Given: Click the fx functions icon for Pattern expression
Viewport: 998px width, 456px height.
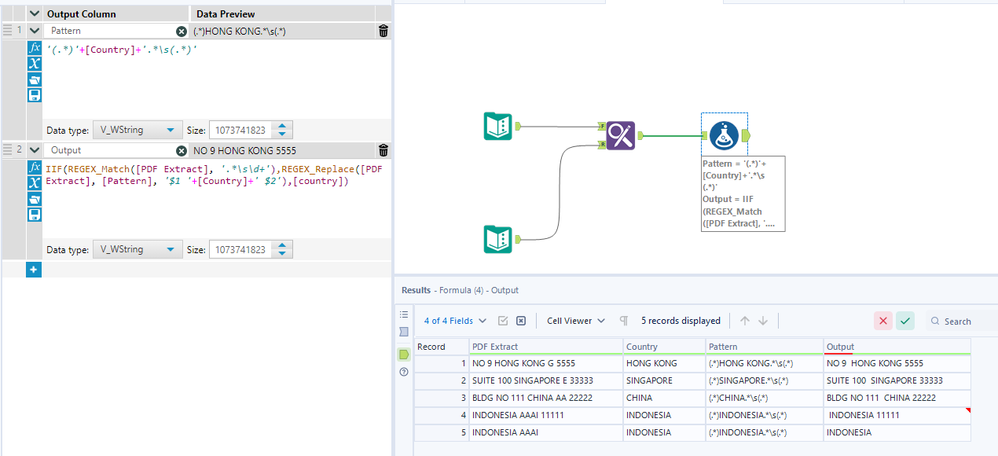Looking at the screenshot, I should tap(34, 48).
